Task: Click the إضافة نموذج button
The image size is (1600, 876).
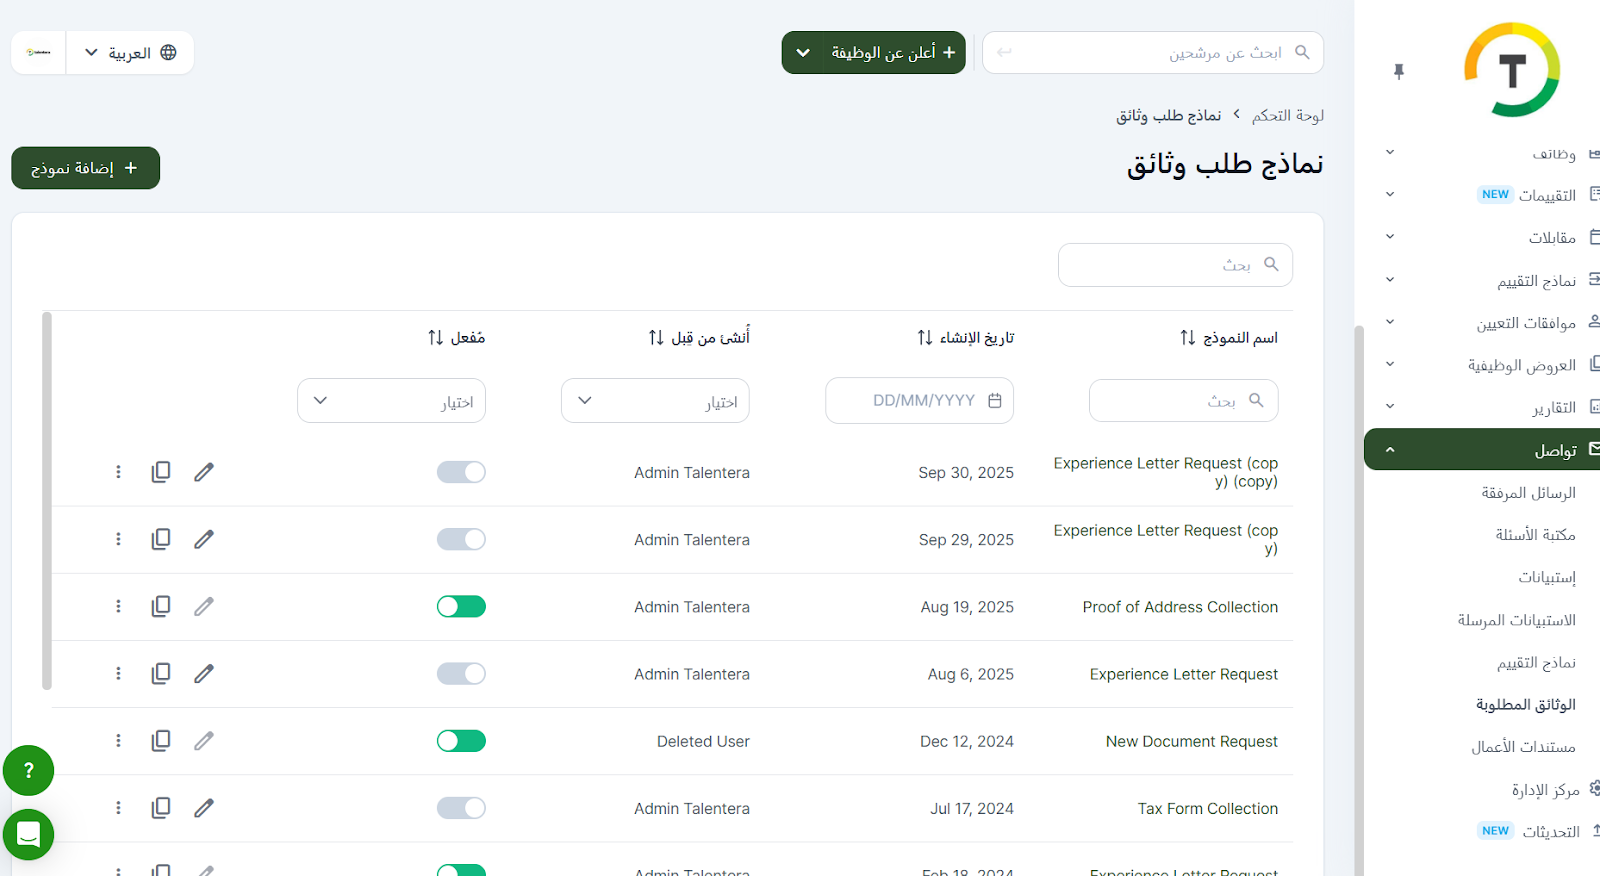Action: point(86,168)
